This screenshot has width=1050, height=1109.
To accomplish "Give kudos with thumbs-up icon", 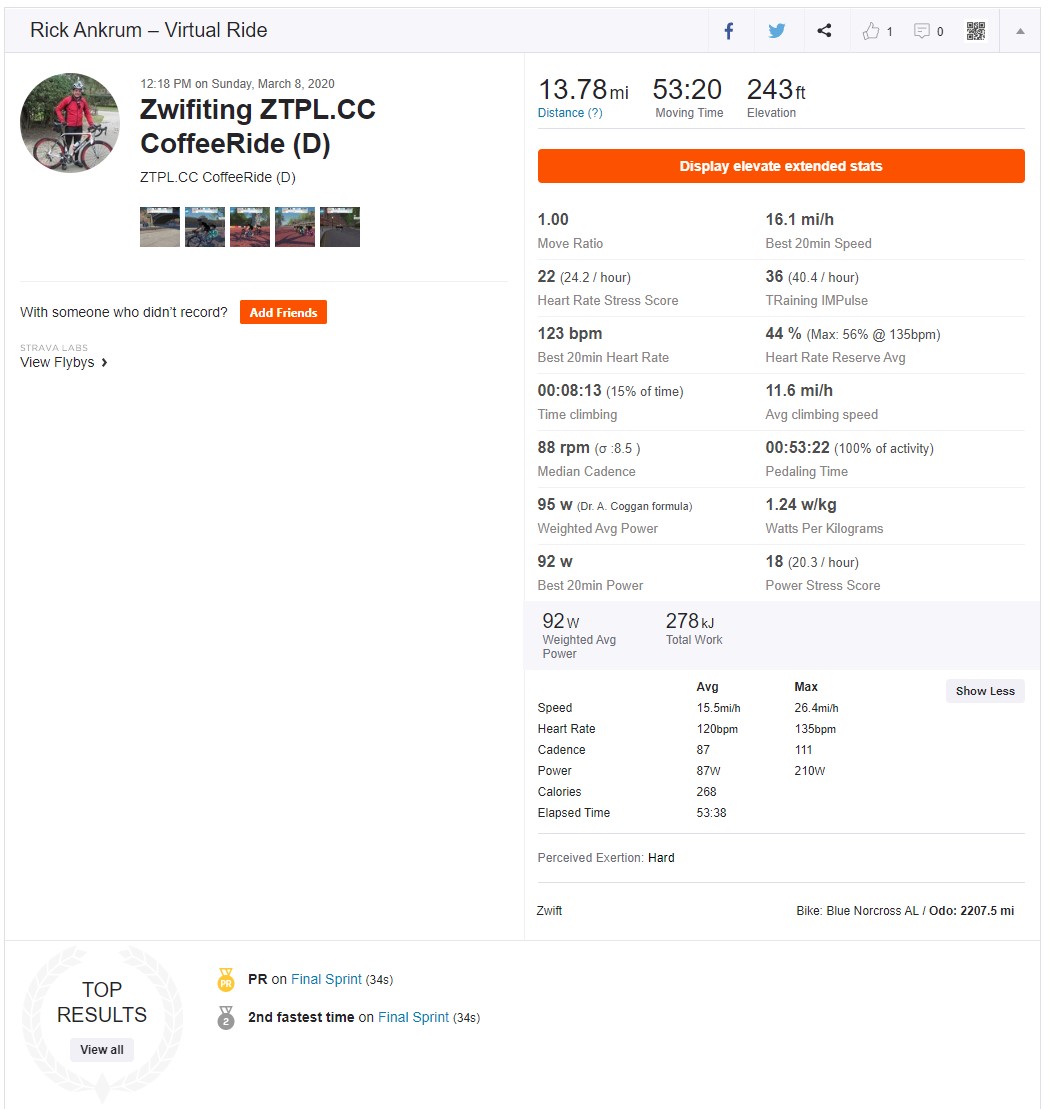I will (870, 30).
